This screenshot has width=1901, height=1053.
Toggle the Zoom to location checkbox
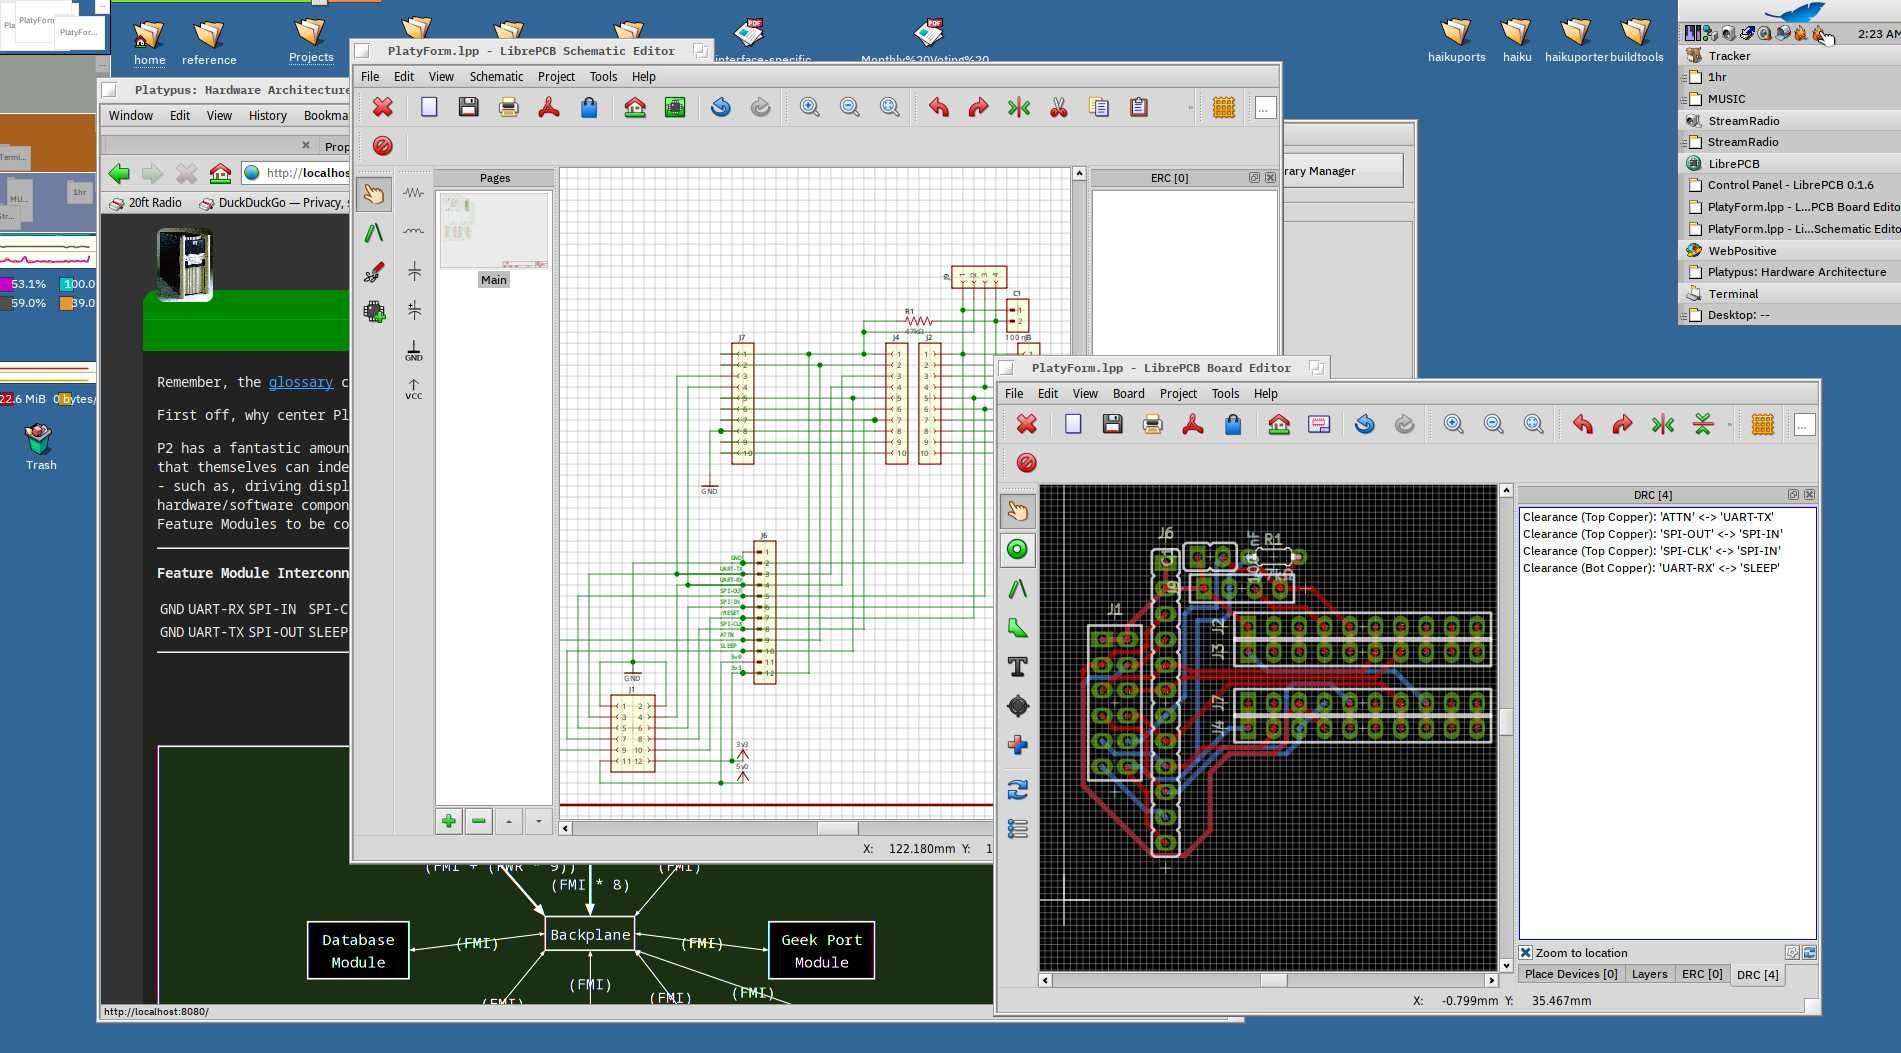coord(1526,953)
